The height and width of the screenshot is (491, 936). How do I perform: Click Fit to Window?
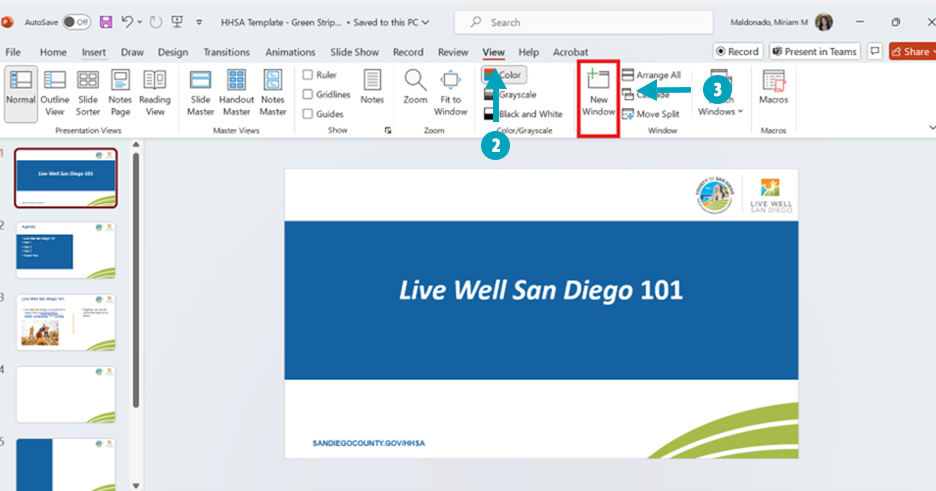pos(450,94)
